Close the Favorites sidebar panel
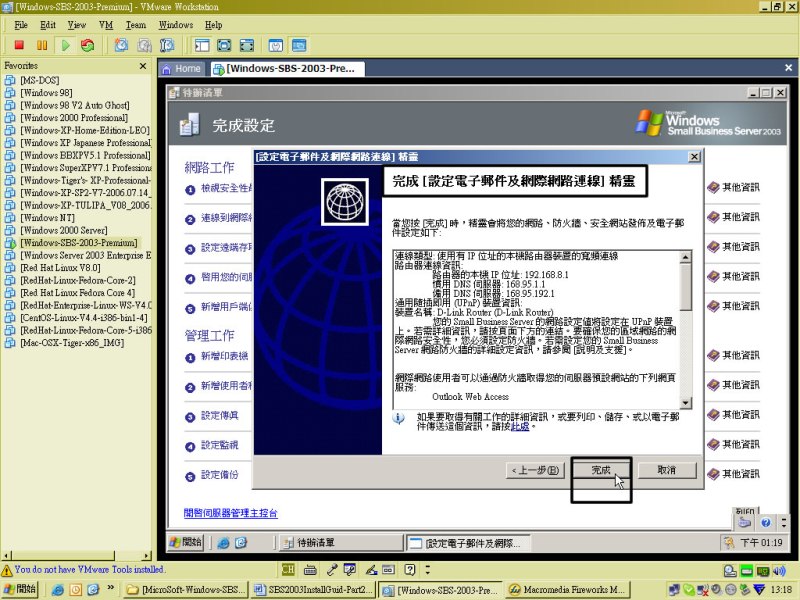Screen dimensions: 800x600 click(x=143, y=66)
